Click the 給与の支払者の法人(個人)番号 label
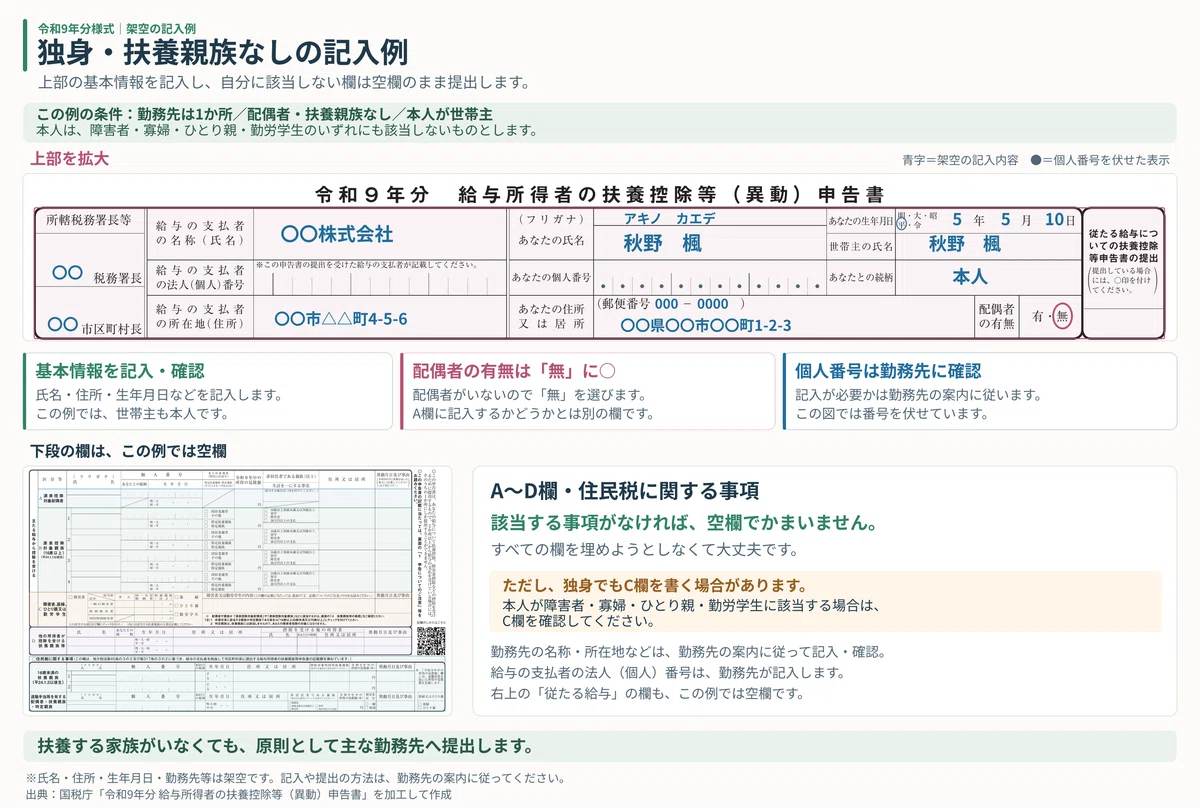Image resolution: width=1200 pixels, height=808 pixels. tap(200, 278)
